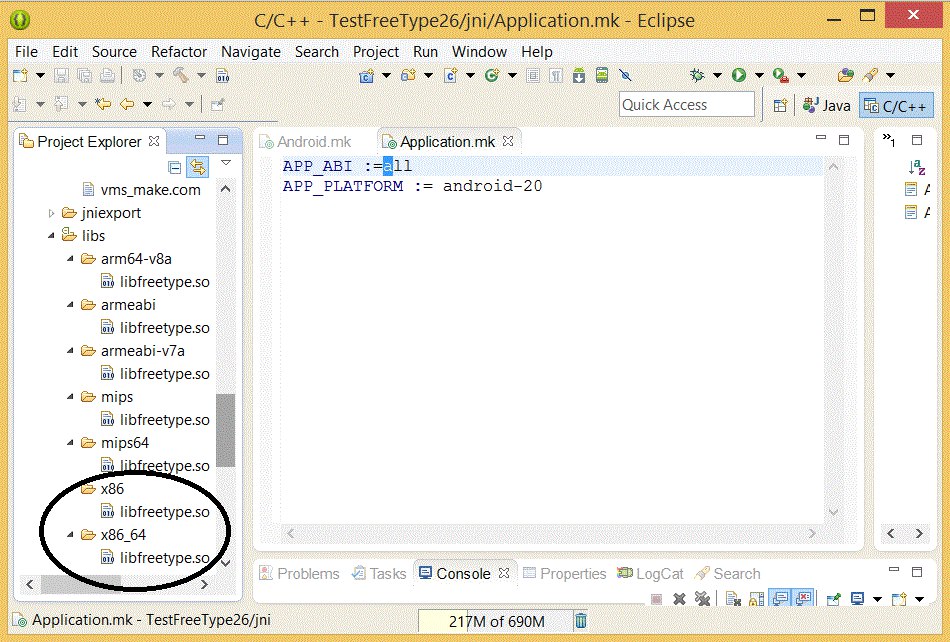Click the New C++ Class icon
This screenshot has height=642, width=950.
(451, 76)
